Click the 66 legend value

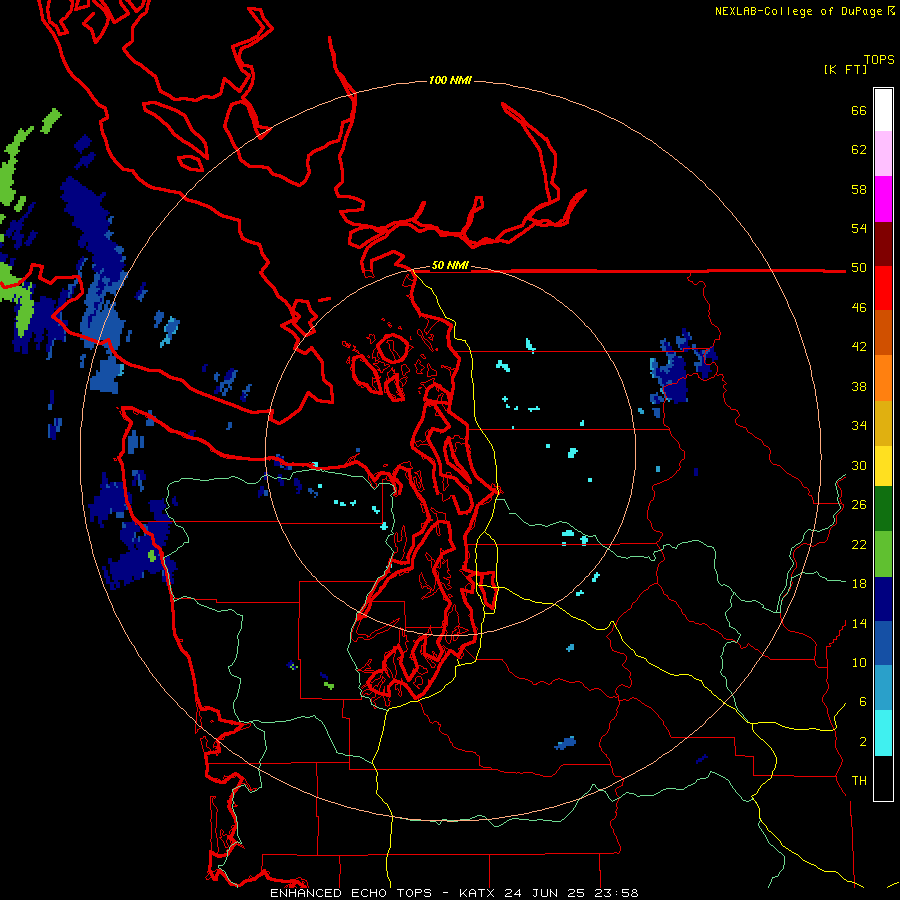[859, 110]
